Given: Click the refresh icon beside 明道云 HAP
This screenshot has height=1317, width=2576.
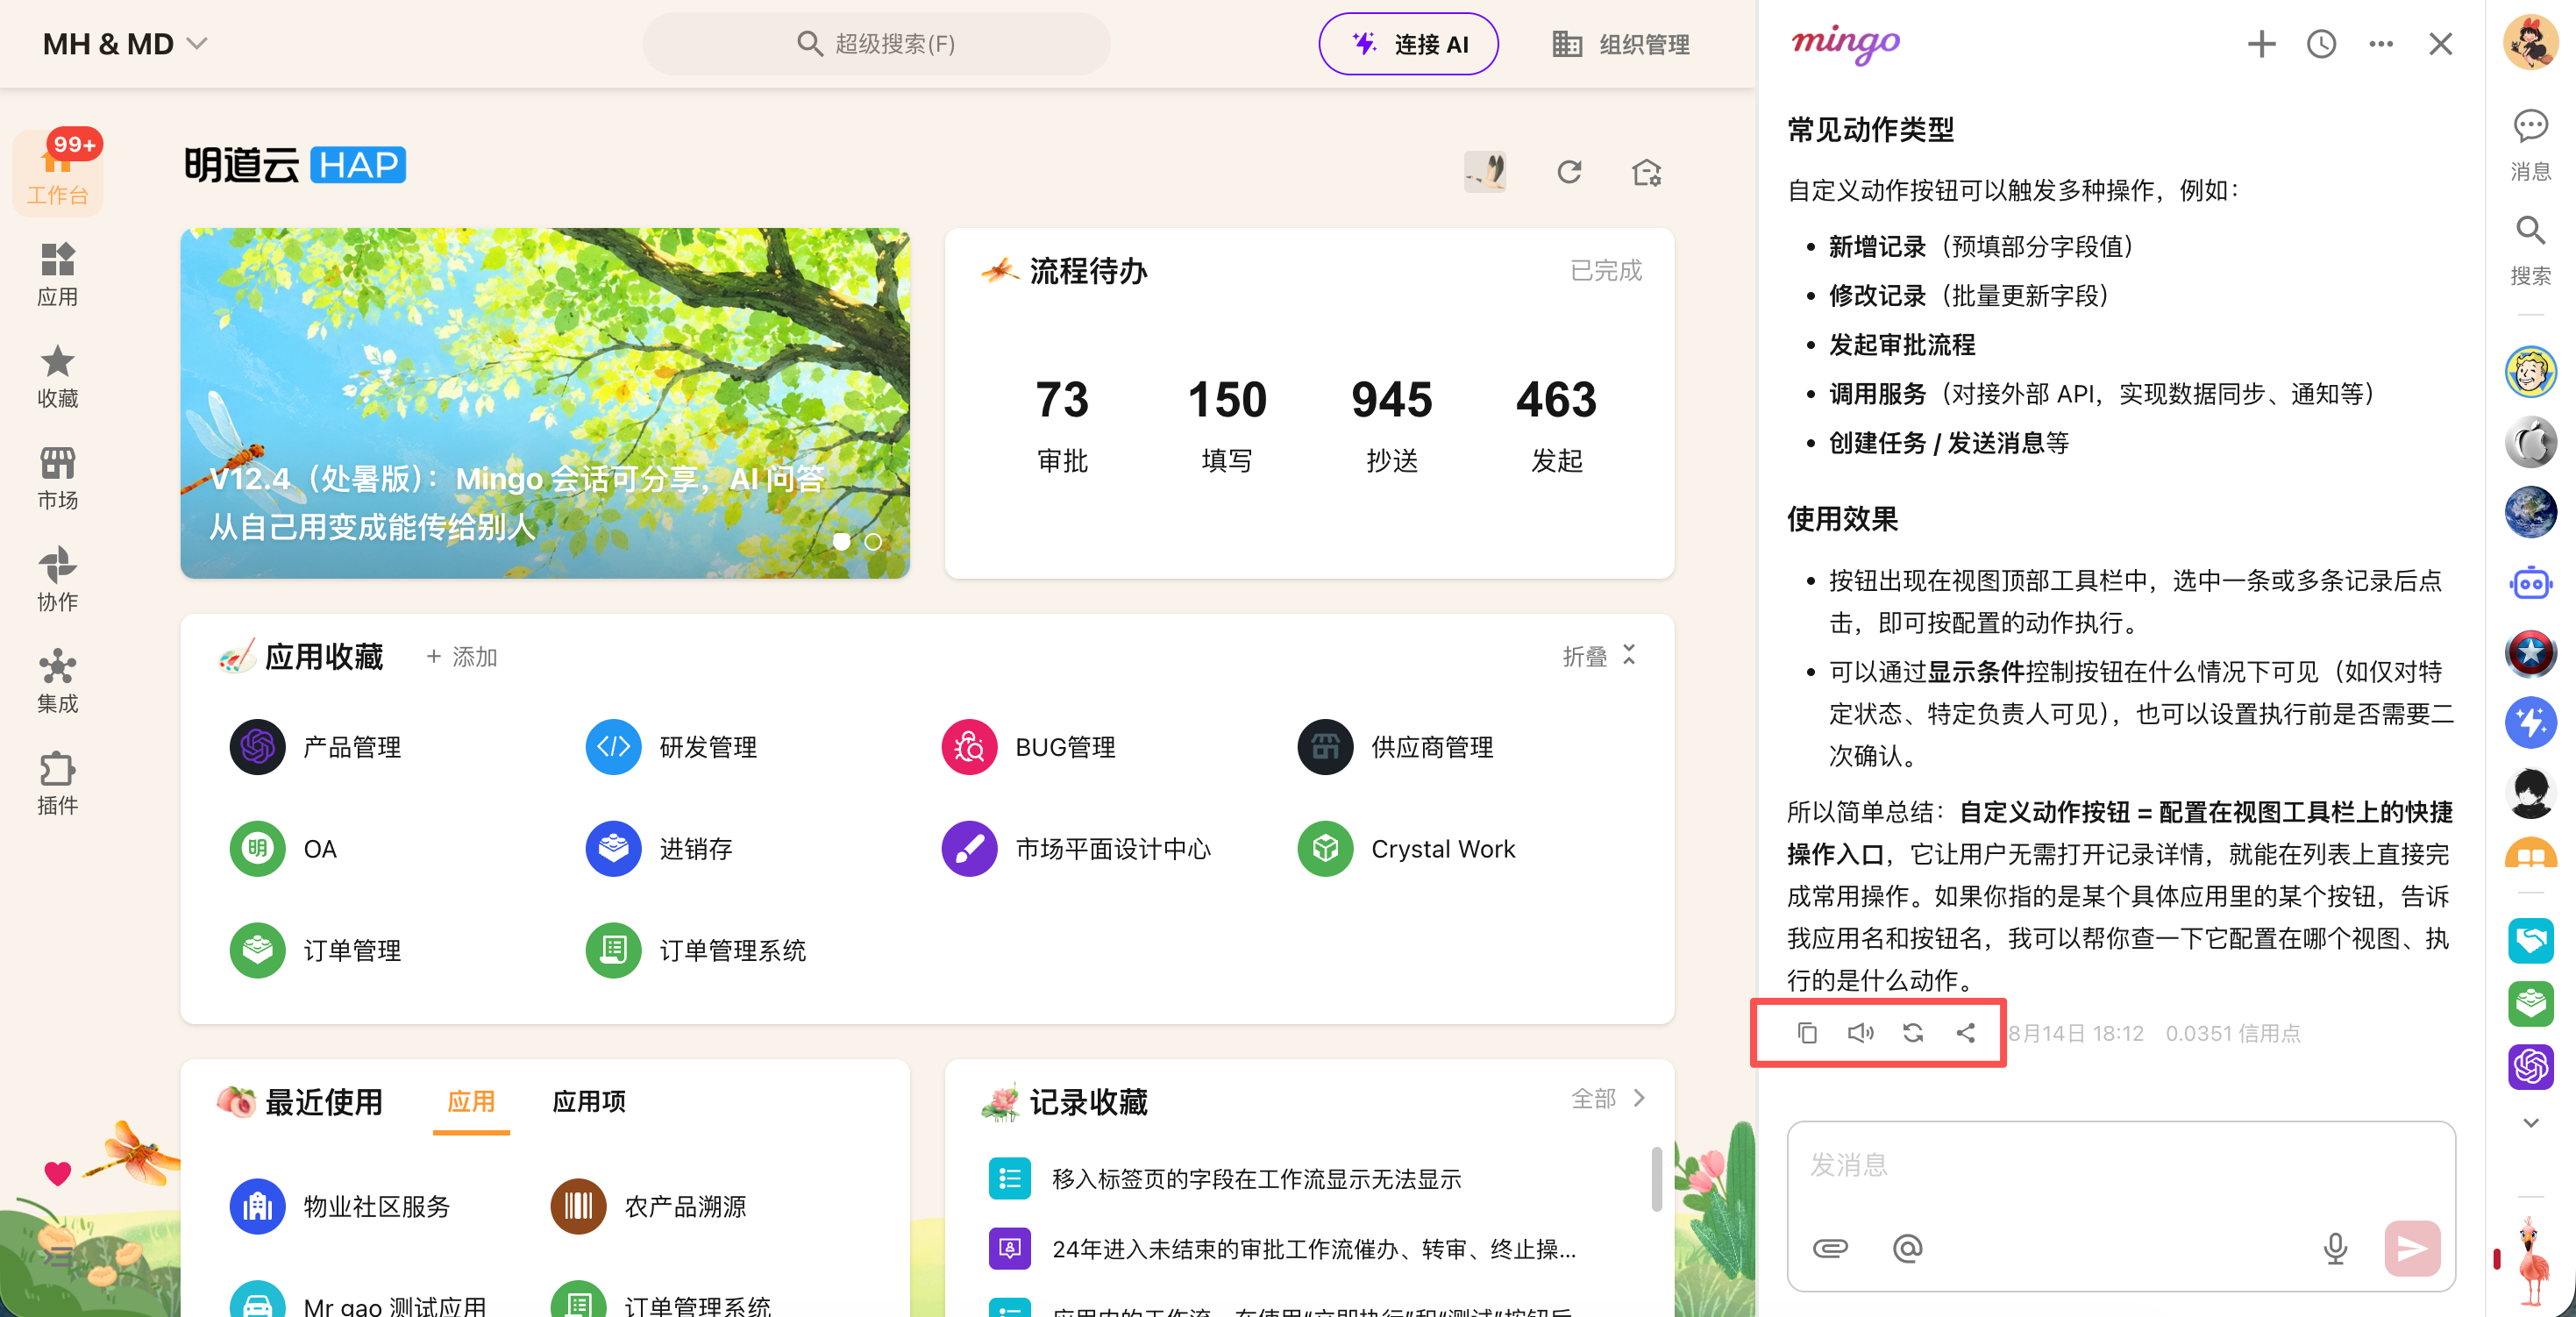Looking at the screenshot, I should pyautogui.click(x=1569, y=172).
